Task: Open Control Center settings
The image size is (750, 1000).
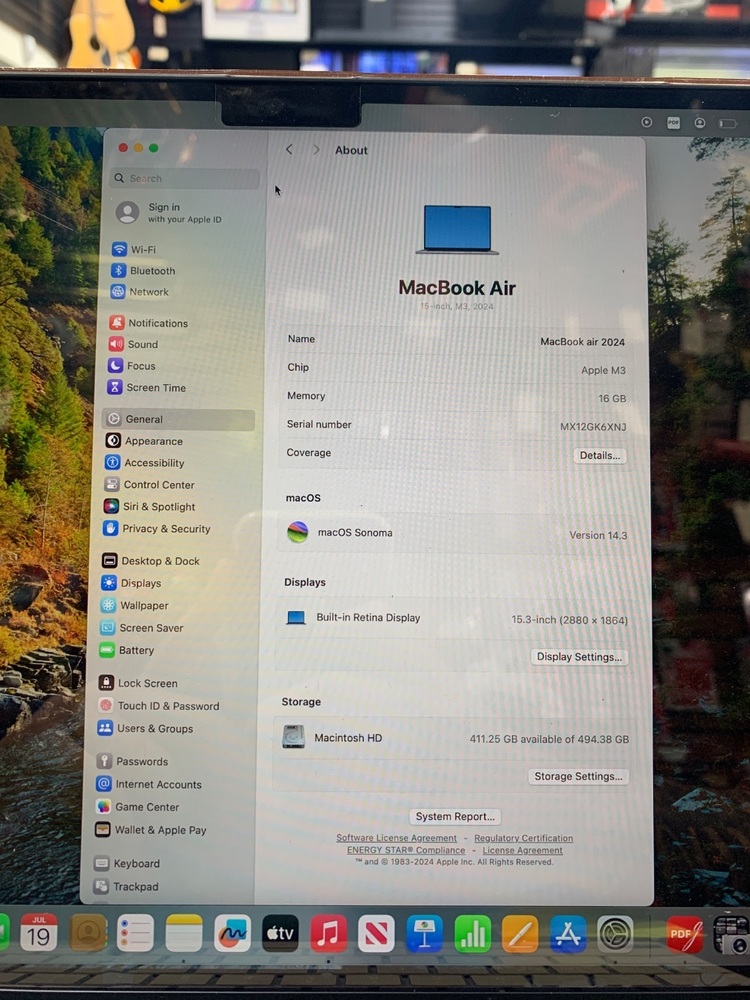Action: pos(150,485)
